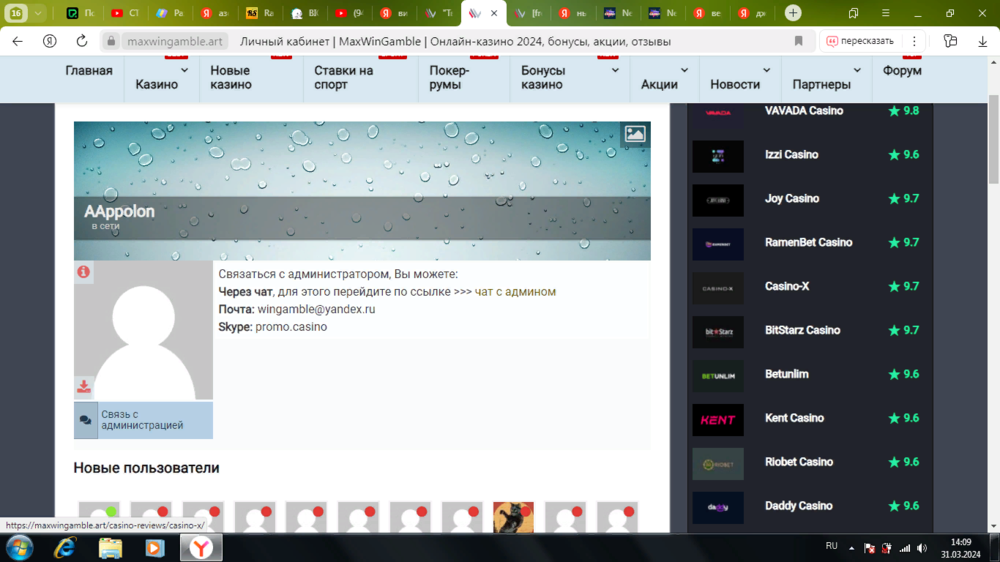Click the Yandex home button in toolbar
The width and height of the screenshot is (1000, 562).
49,41
